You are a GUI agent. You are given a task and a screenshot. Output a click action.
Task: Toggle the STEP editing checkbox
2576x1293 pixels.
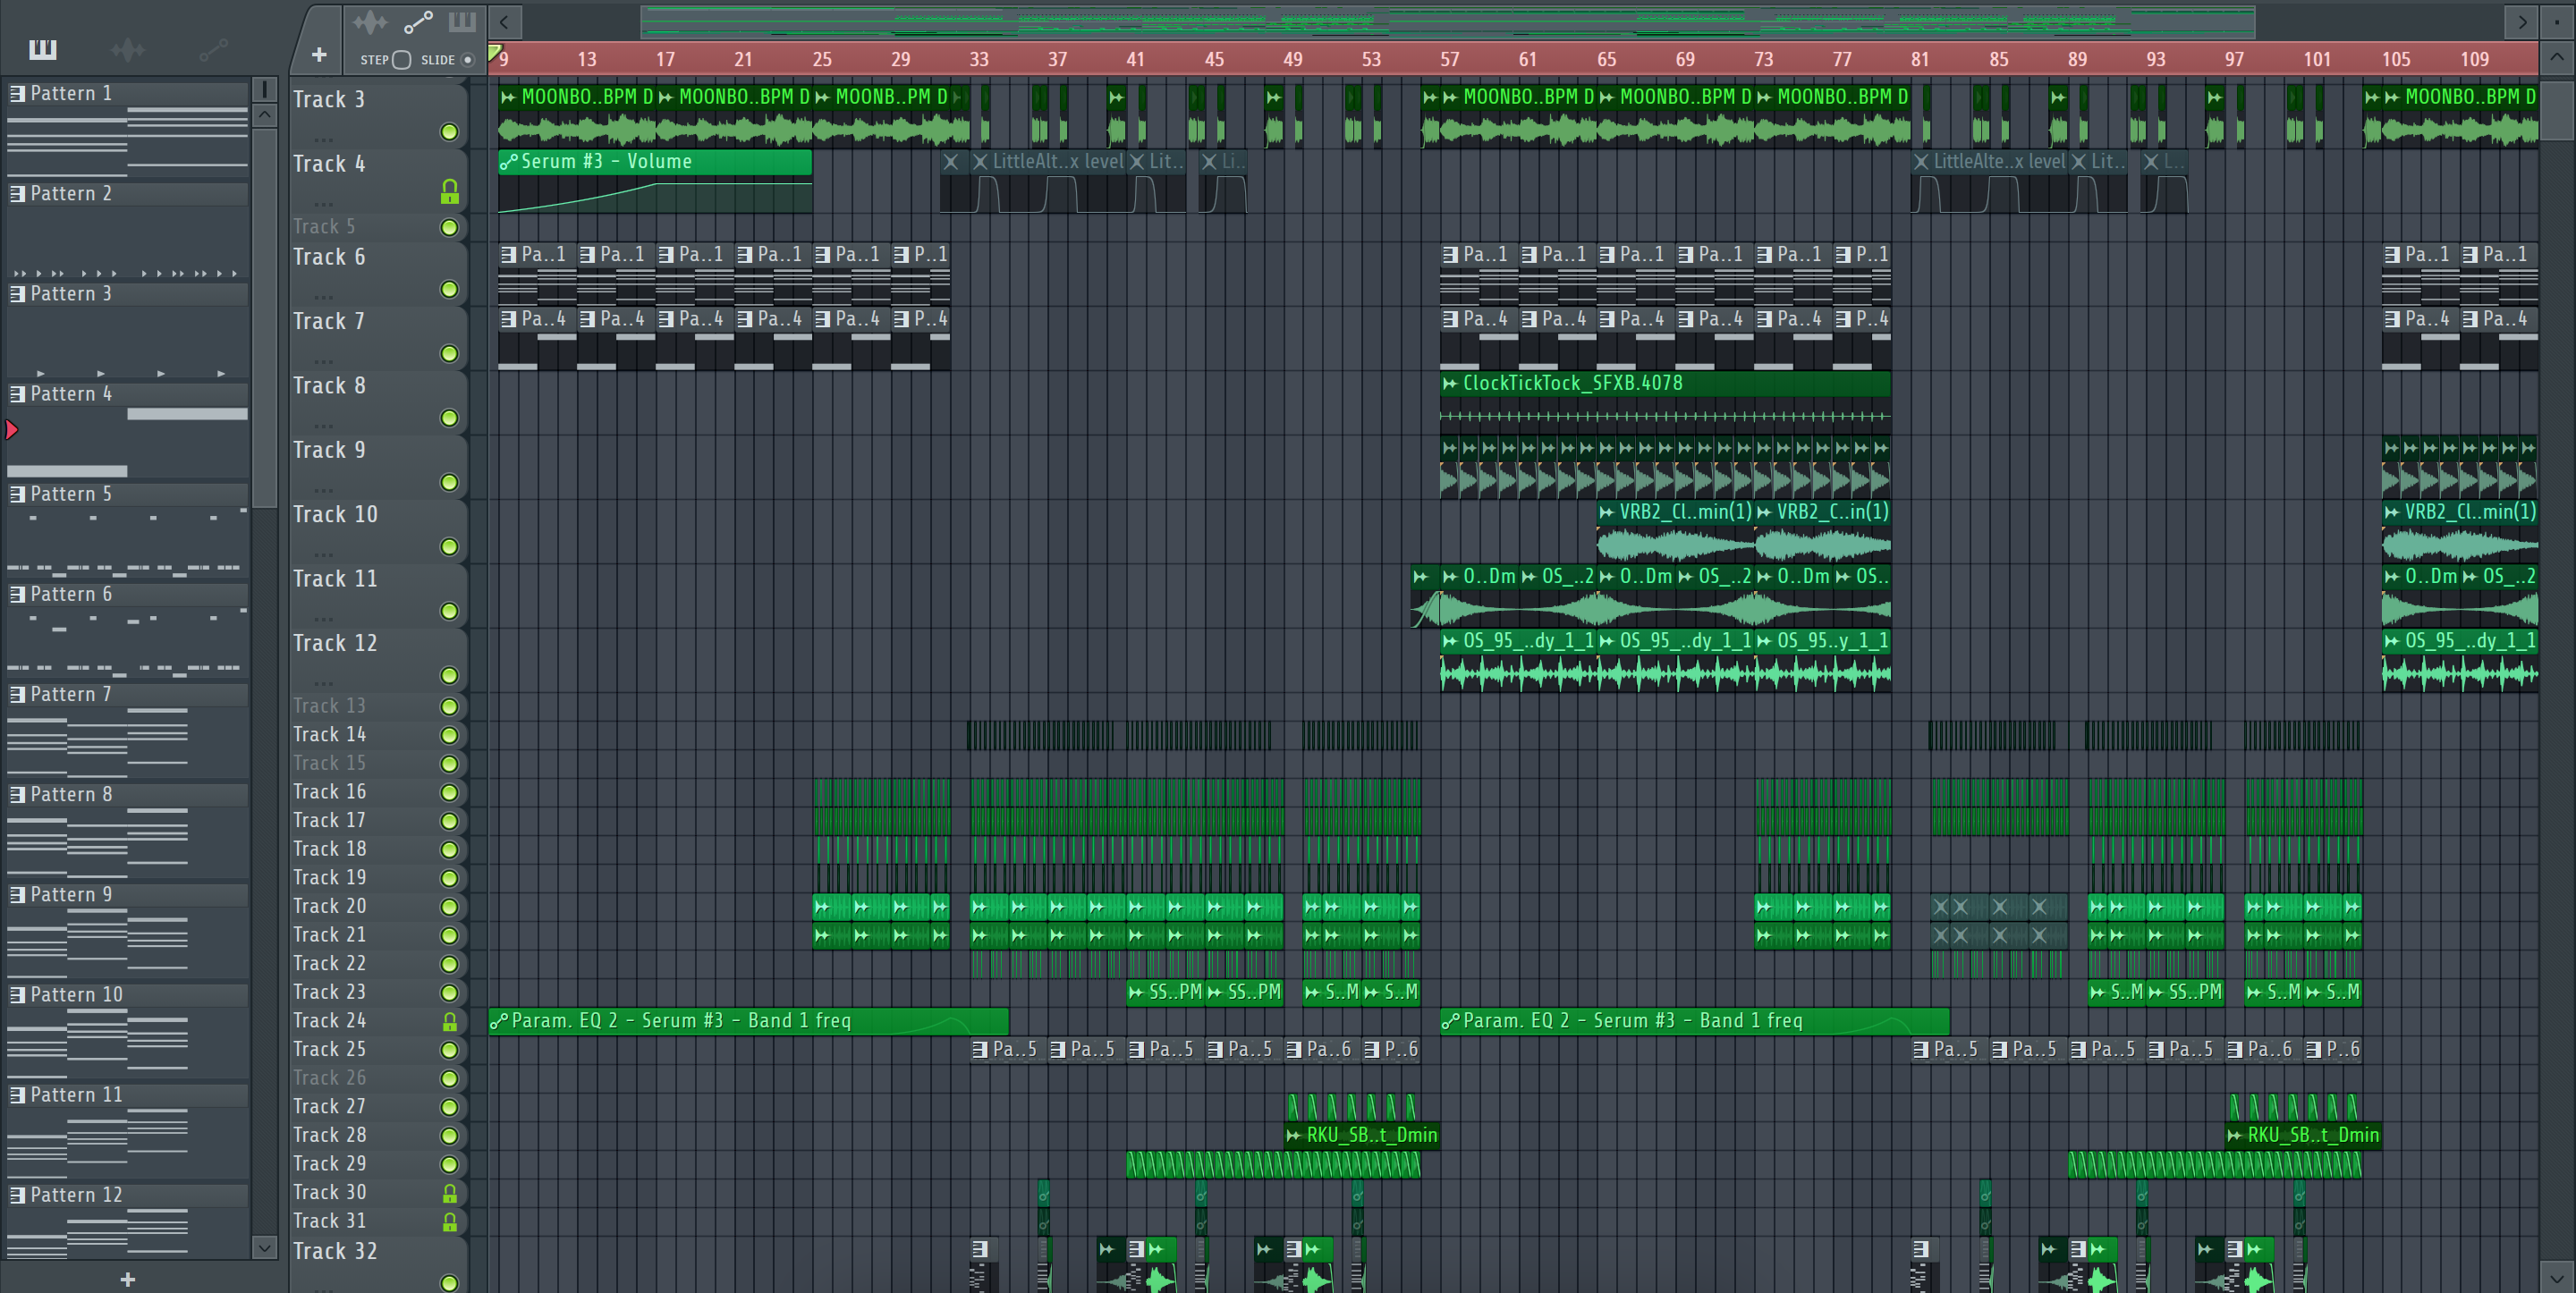coord(402,60)
